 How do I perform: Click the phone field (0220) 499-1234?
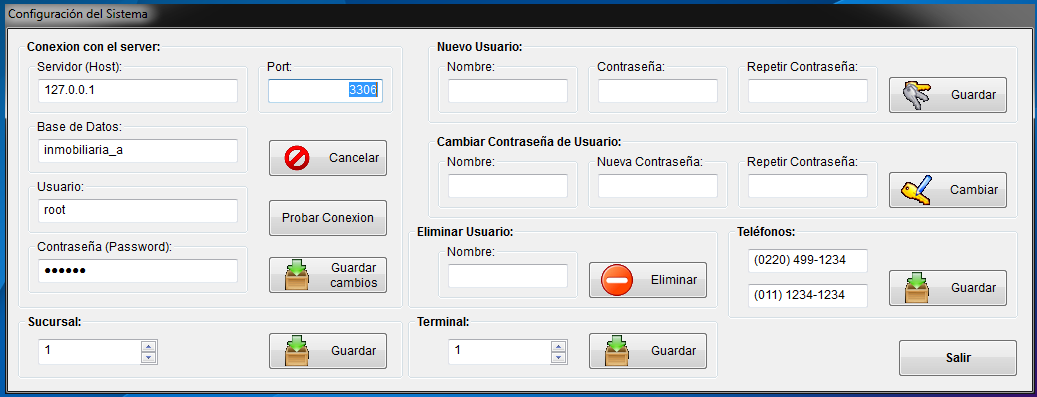pyautogui.click(x=808, y=261)
